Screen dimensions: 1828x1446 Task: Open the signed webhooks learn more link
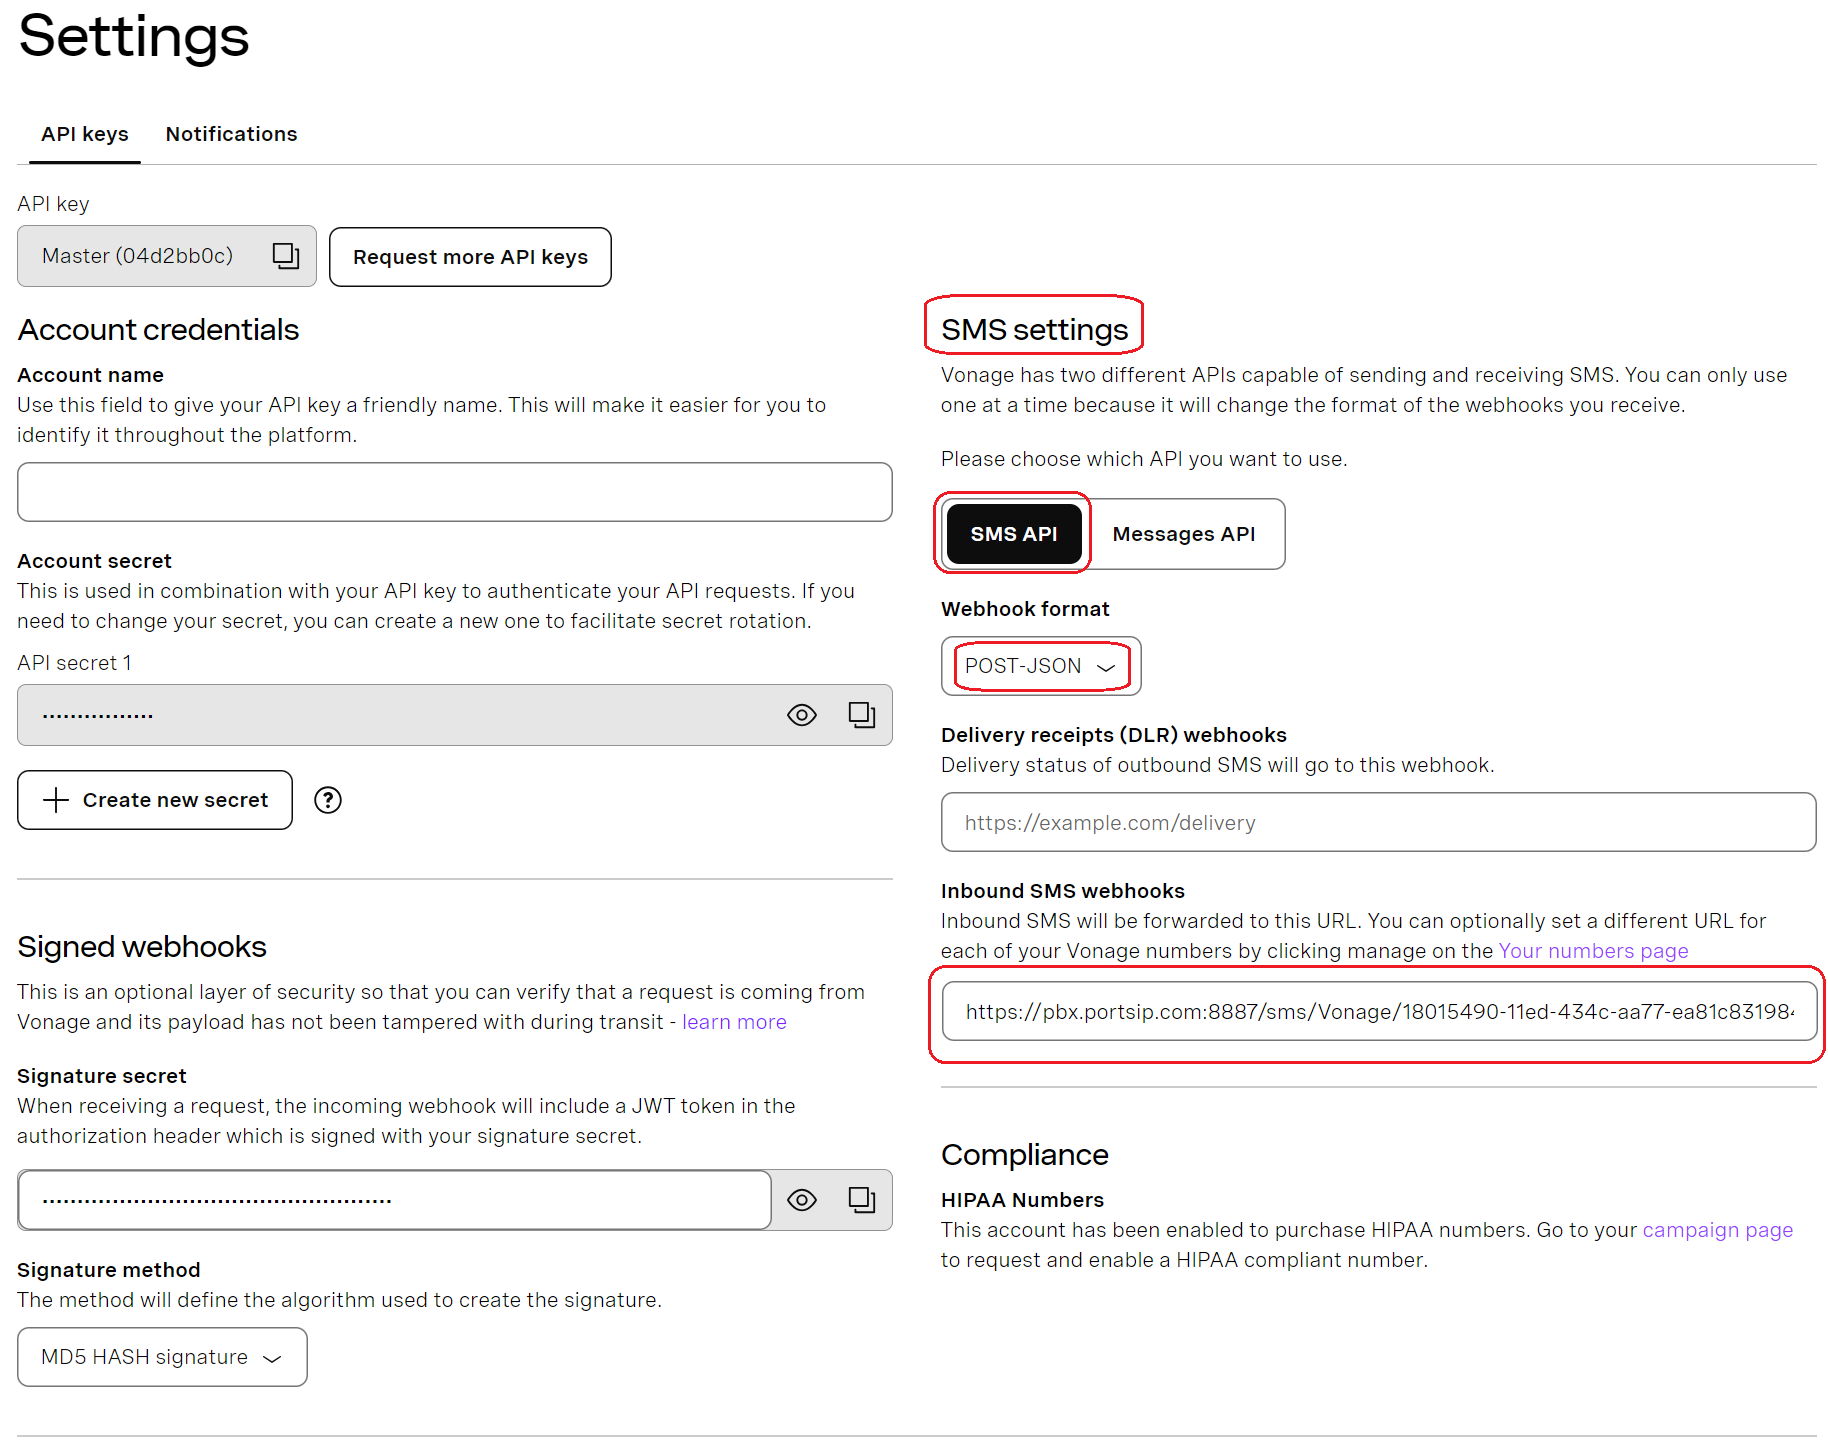click(x=734, y=1022)
